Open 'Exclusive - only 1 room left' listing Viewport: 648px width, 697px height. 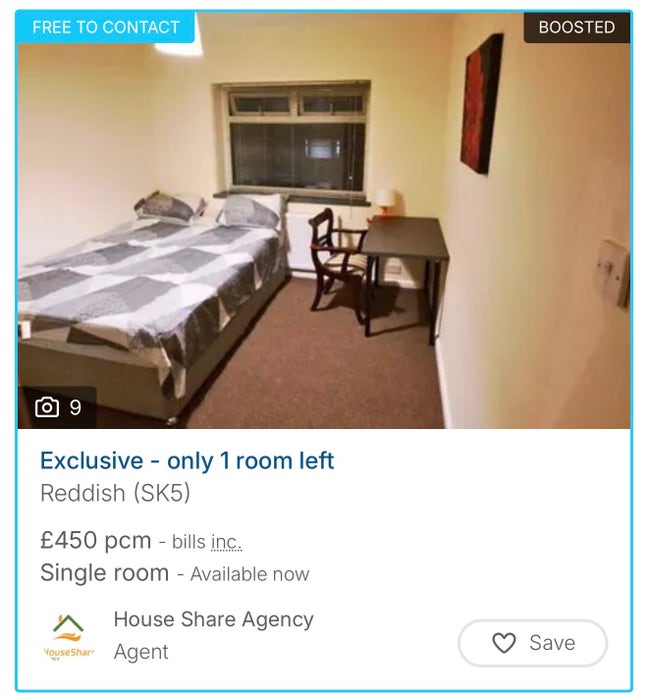click(187, 461)
